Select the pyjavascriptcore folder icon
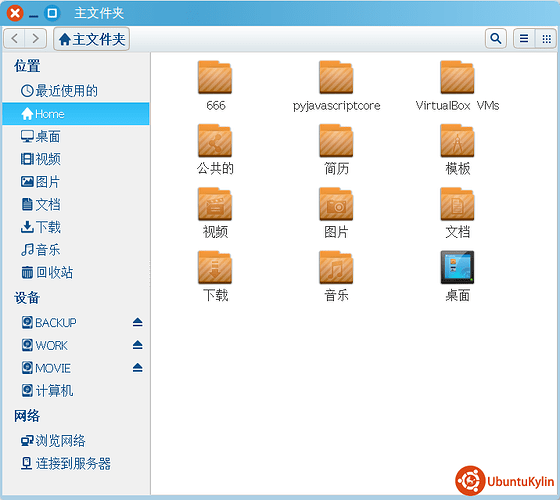This screenshot has width=560, height=500. 336,78
